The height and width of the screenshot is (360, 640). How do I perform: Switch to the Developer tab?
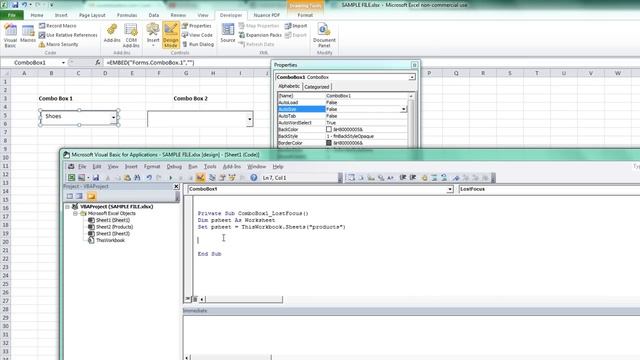(231, 15)
